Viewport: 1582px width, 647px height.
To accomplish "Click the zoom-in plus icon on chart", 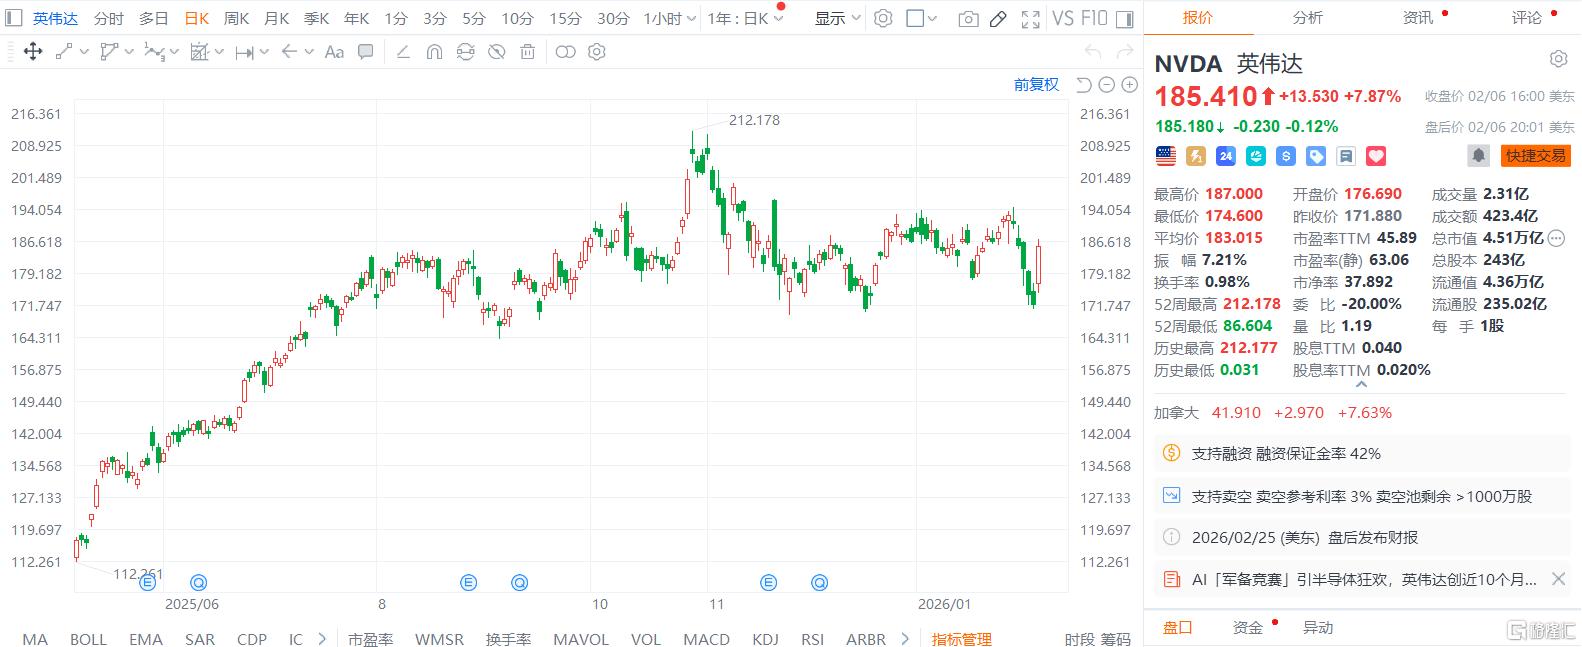I will coord(1130,85).
